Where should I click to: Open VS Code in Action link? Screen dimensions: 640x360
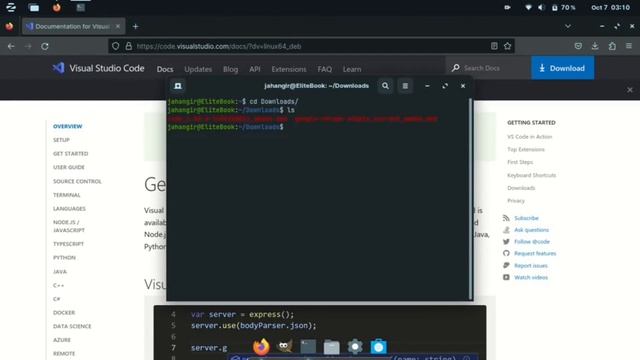coord(529,136)
